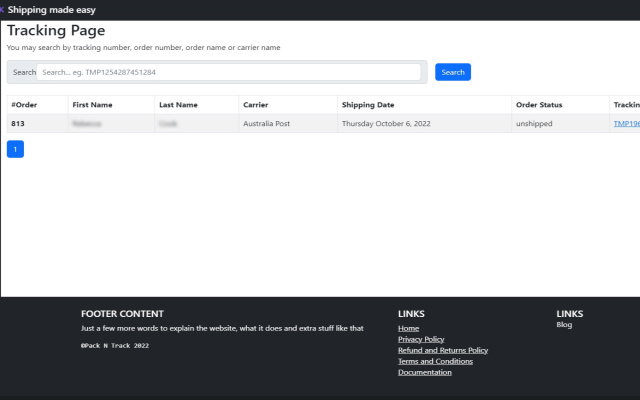Click the Australia Post carrier cell
This screenshot has height=400, width=640.
pos(272,124)
